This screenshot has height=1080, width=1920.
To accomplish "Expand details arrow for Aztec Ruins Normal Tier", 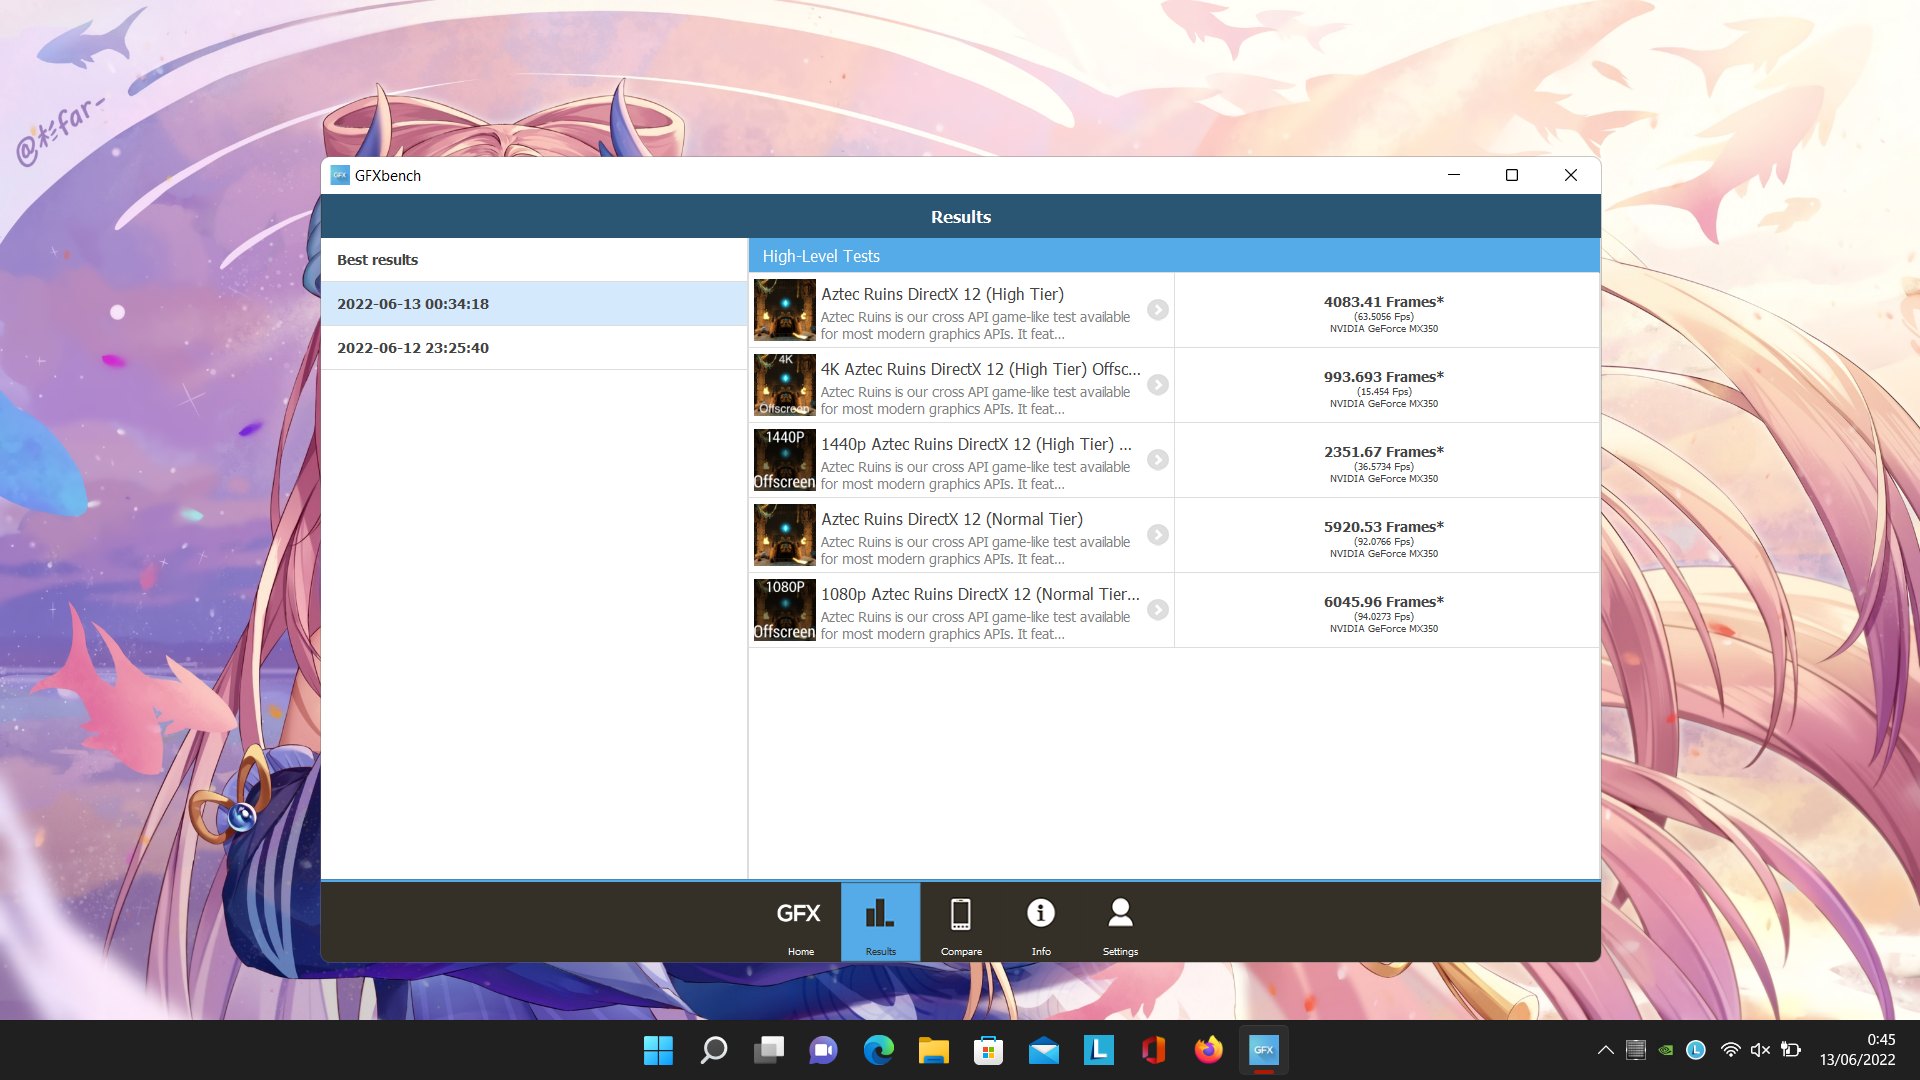I will (x=1158, y=535).
